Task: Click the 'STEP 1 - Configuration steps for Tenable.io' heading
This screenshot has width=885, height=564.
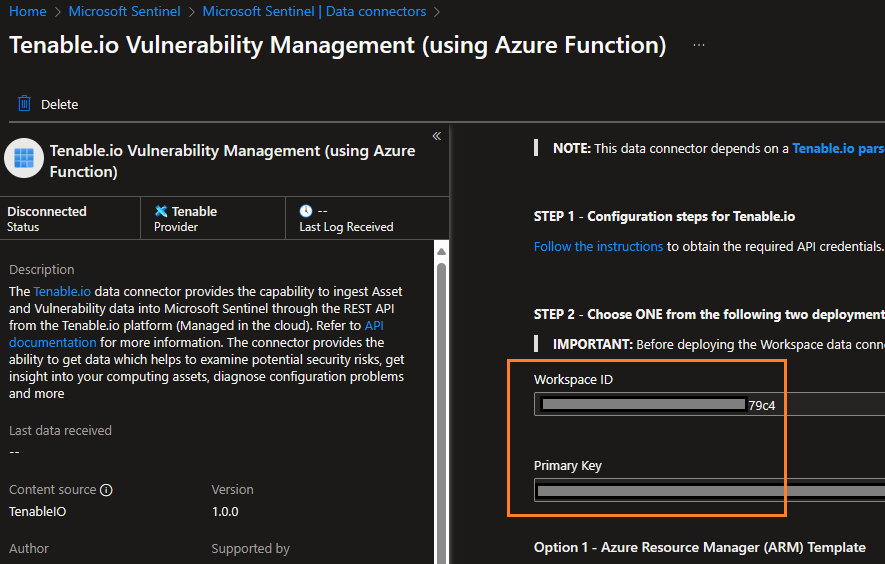Action: 664,217
